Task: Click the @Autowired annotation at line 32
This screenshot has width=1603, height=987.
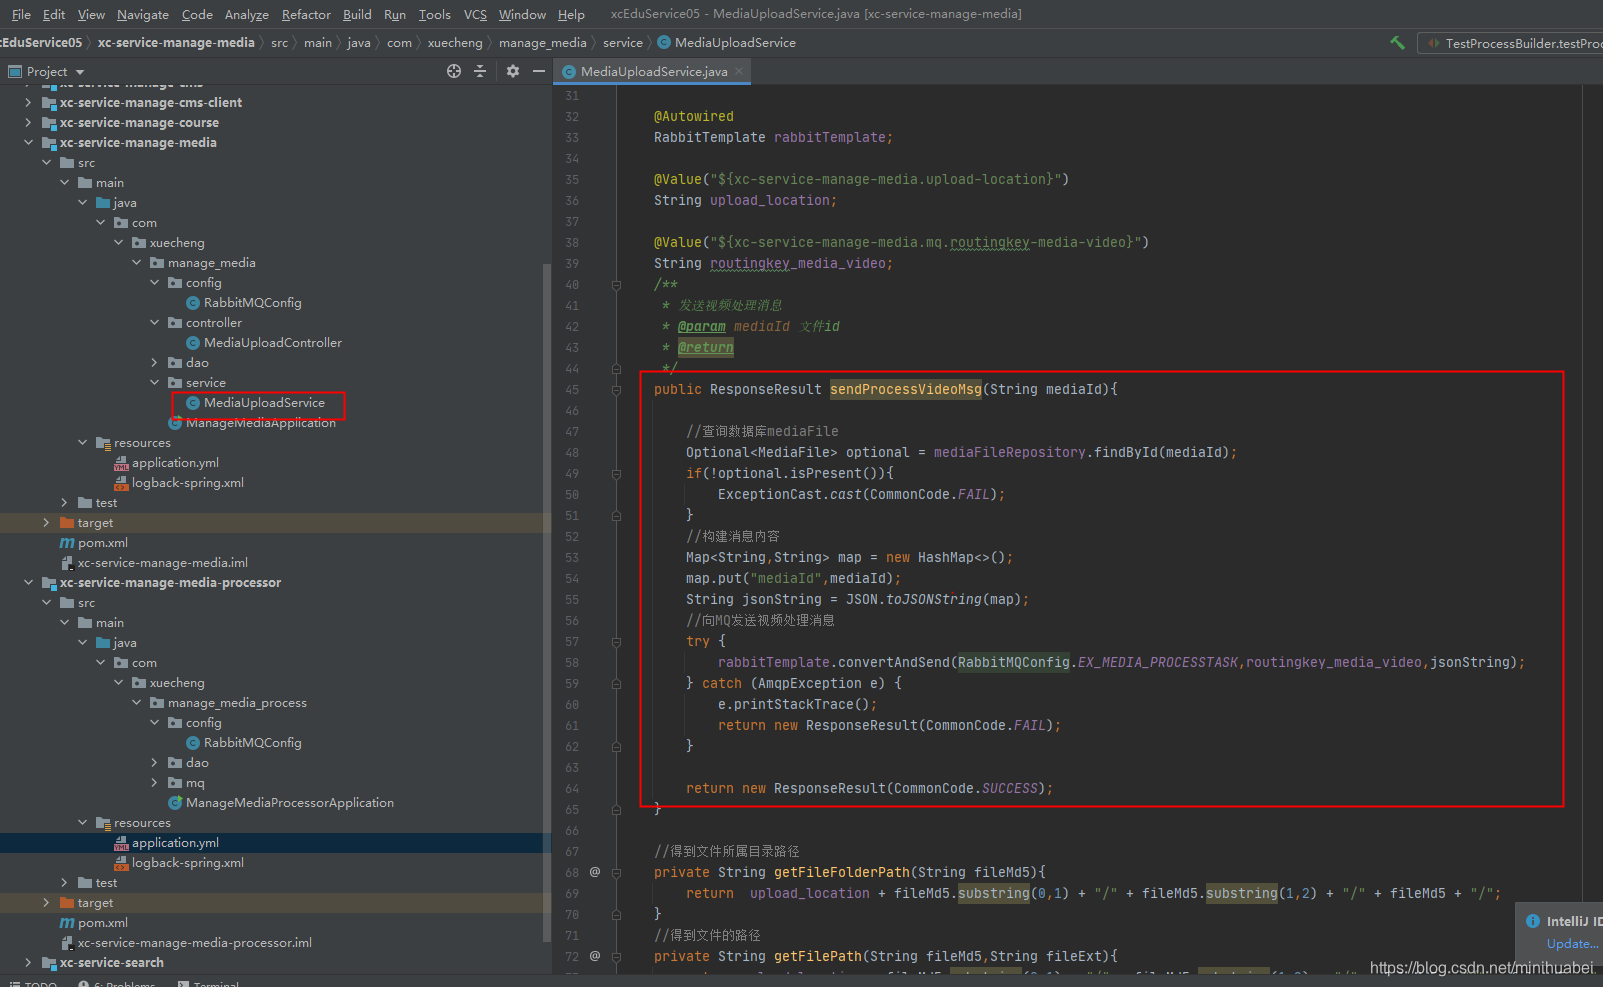Action: coord(694,116)
